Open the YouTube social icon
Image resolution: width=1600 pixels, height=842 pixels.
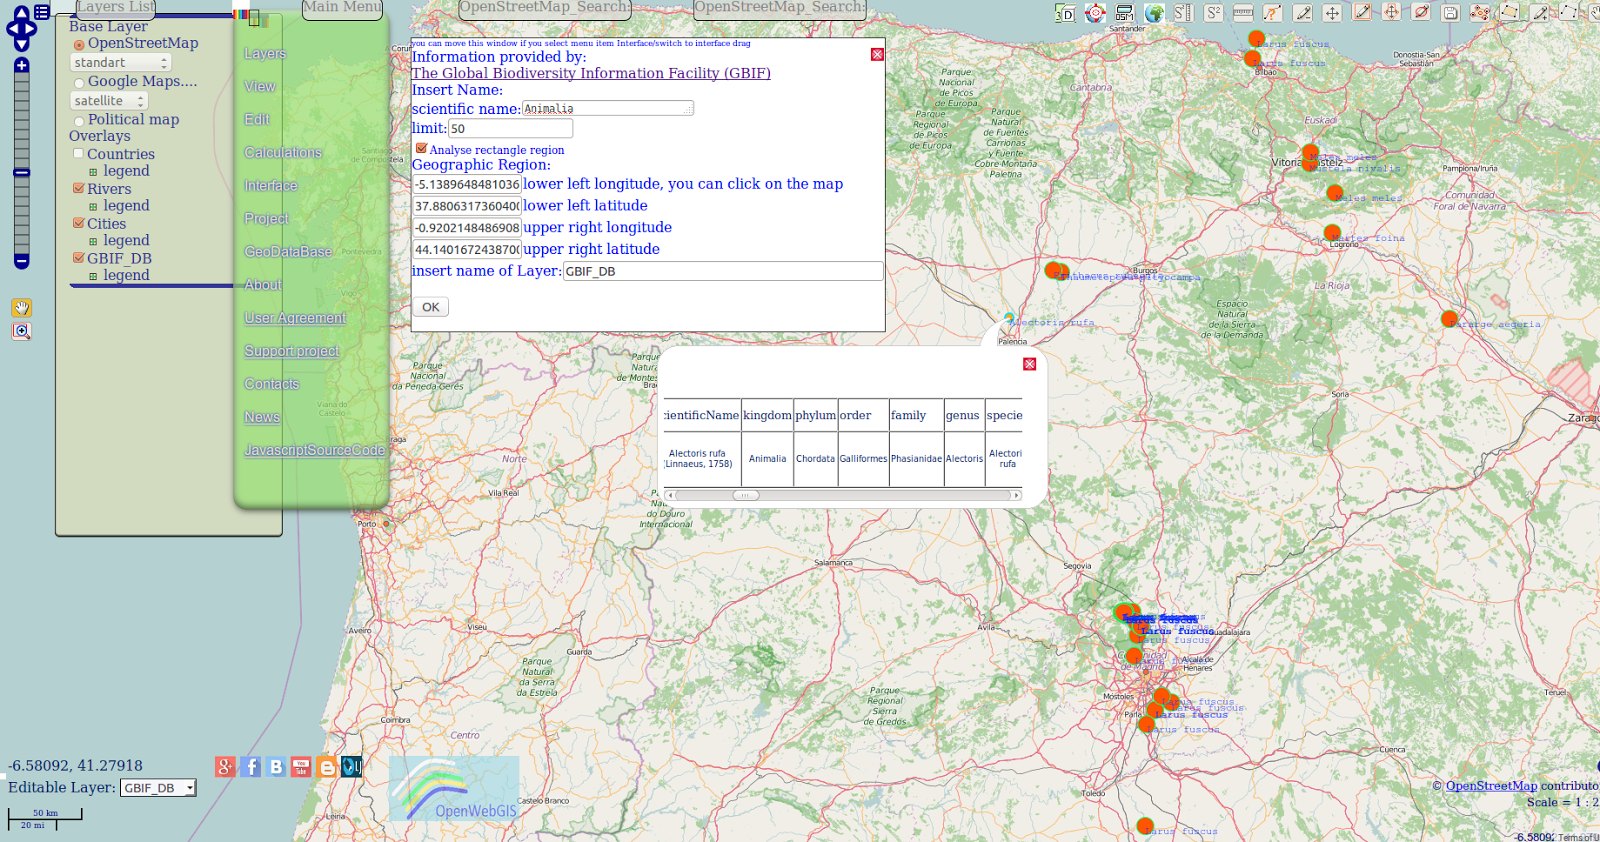tap(301, 767)
